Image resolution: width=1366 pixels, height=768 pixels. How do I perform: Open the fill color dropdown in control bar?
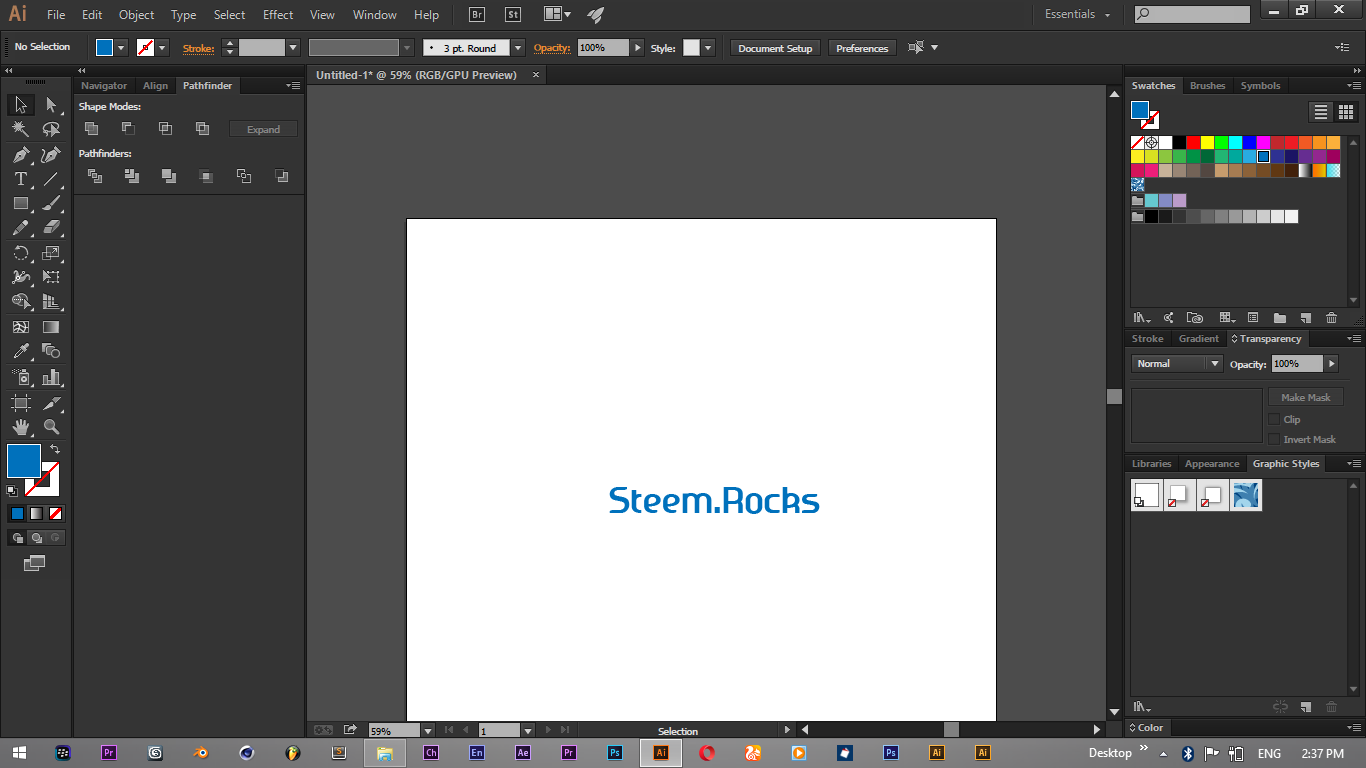point(121,47)
